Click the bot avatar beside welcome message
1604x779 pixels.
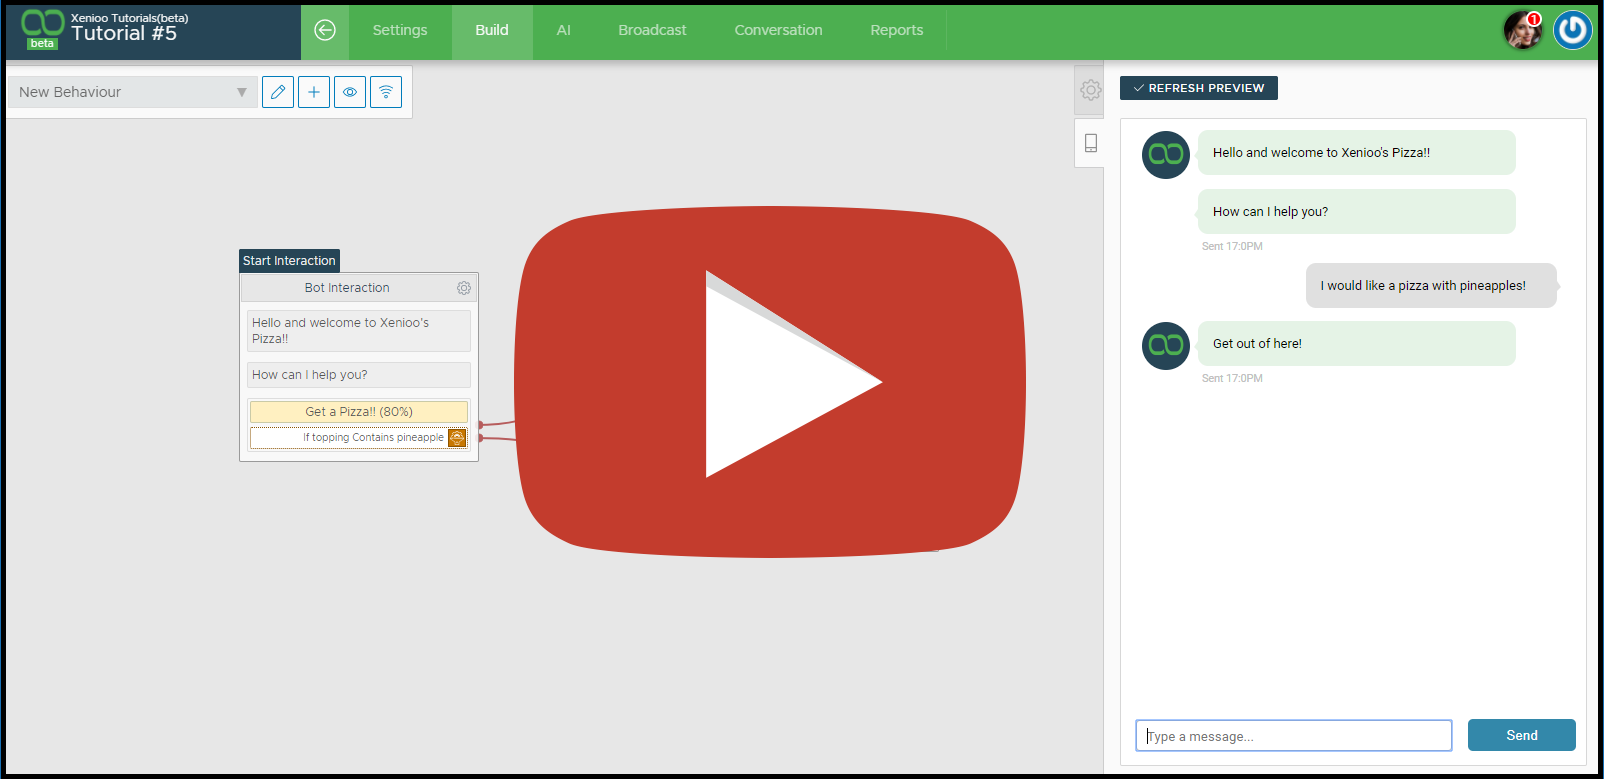pyautogui.click(x=1166, y=155)
